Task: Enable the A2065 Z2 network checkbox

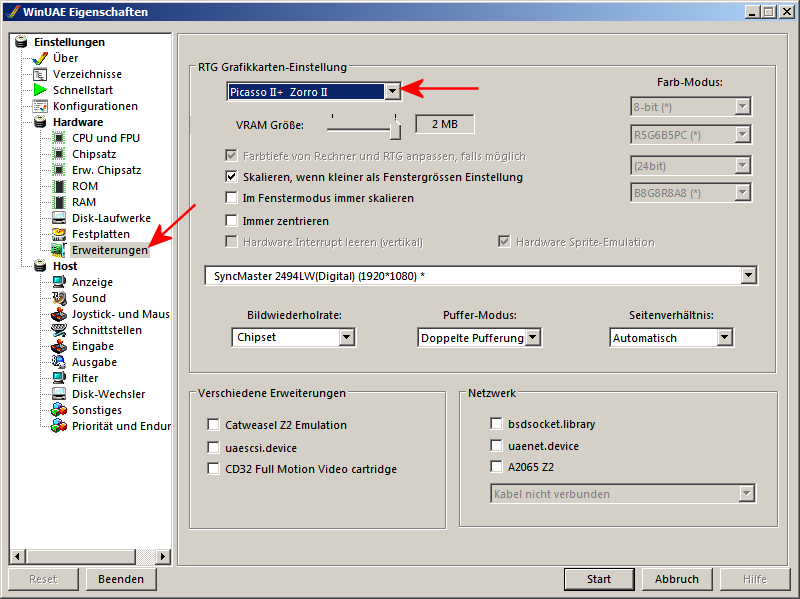Action: pos(496,466)
